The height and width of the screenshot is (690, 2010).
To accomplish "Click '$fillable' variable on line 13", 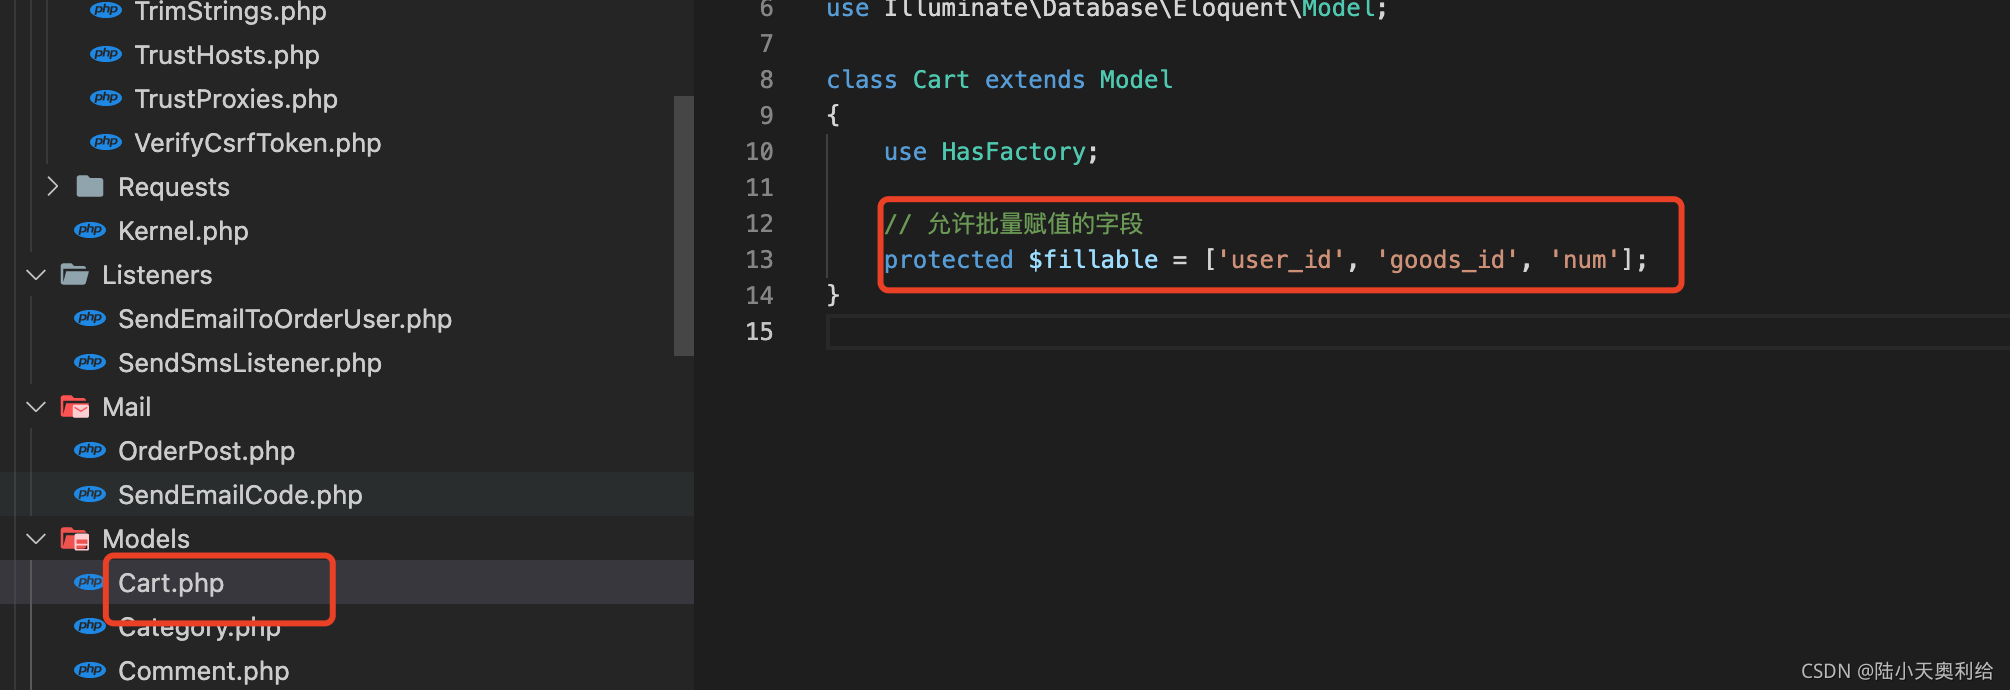I will click(1093, 260).
